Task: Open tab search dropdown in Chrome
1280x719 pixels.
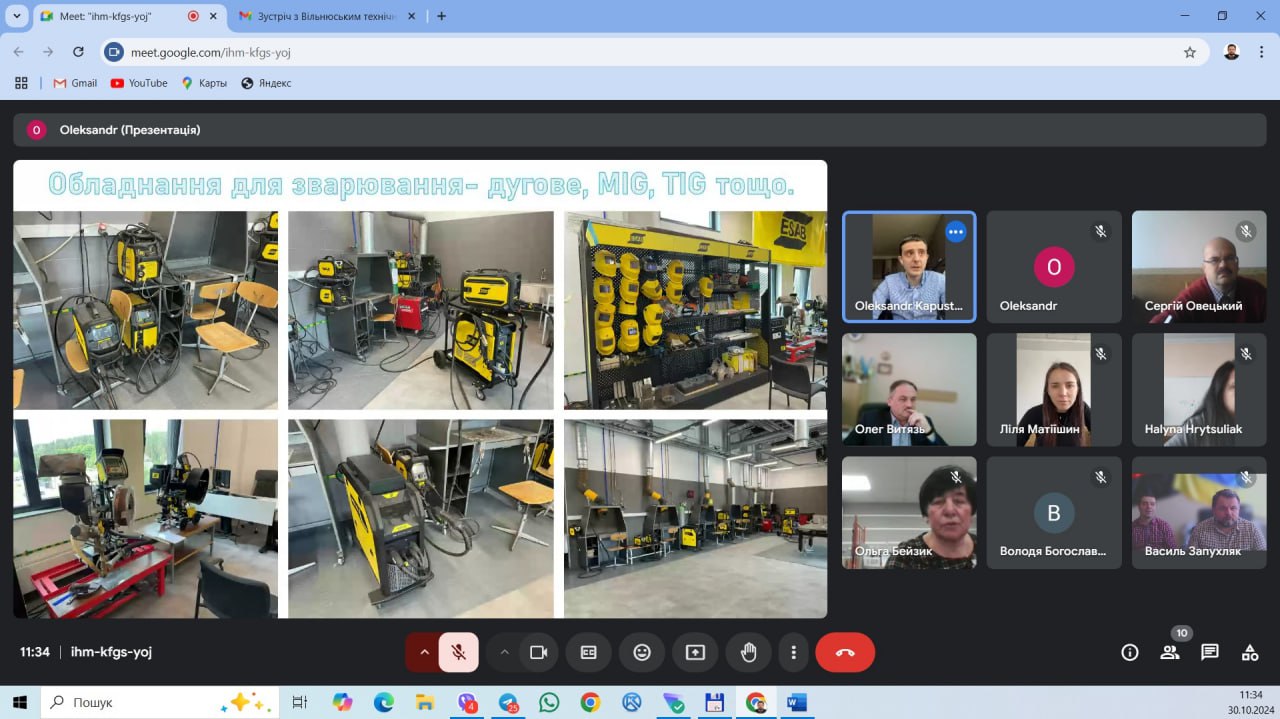Action: [16, 16]
